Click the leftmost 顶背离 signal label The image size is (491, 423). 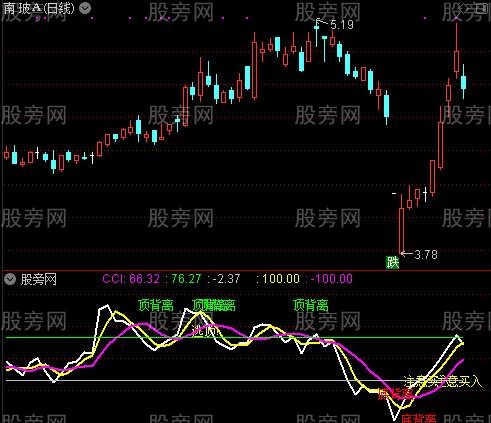pyautogui.click(x=156, y=305)
